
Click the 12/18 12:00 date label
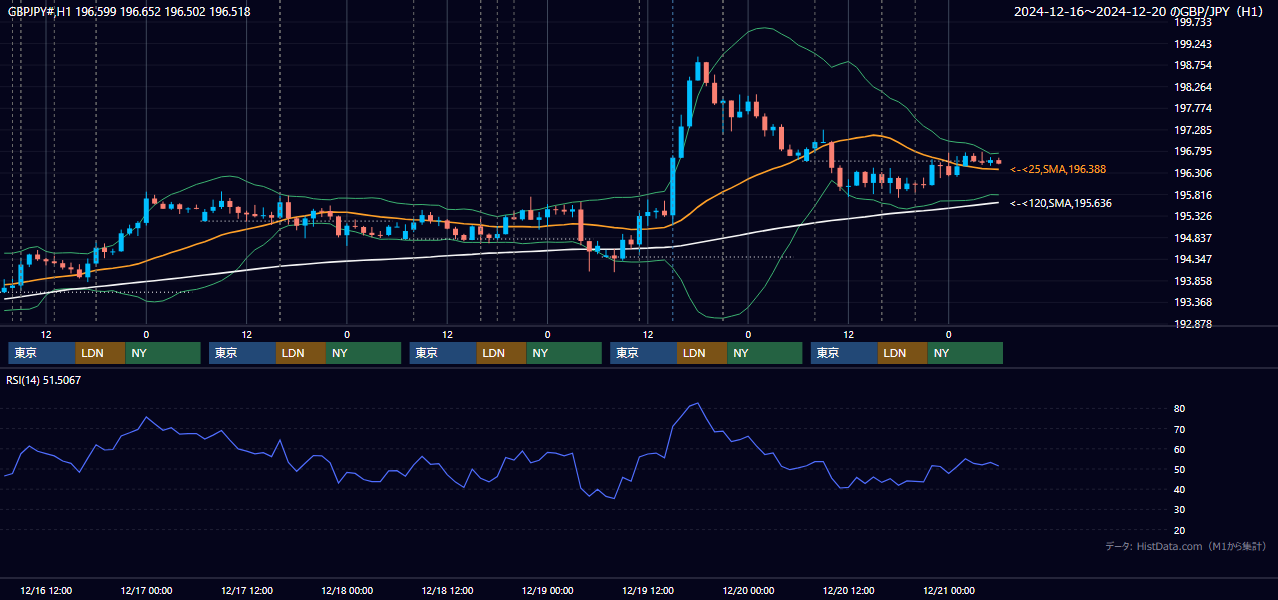(447, 590)
